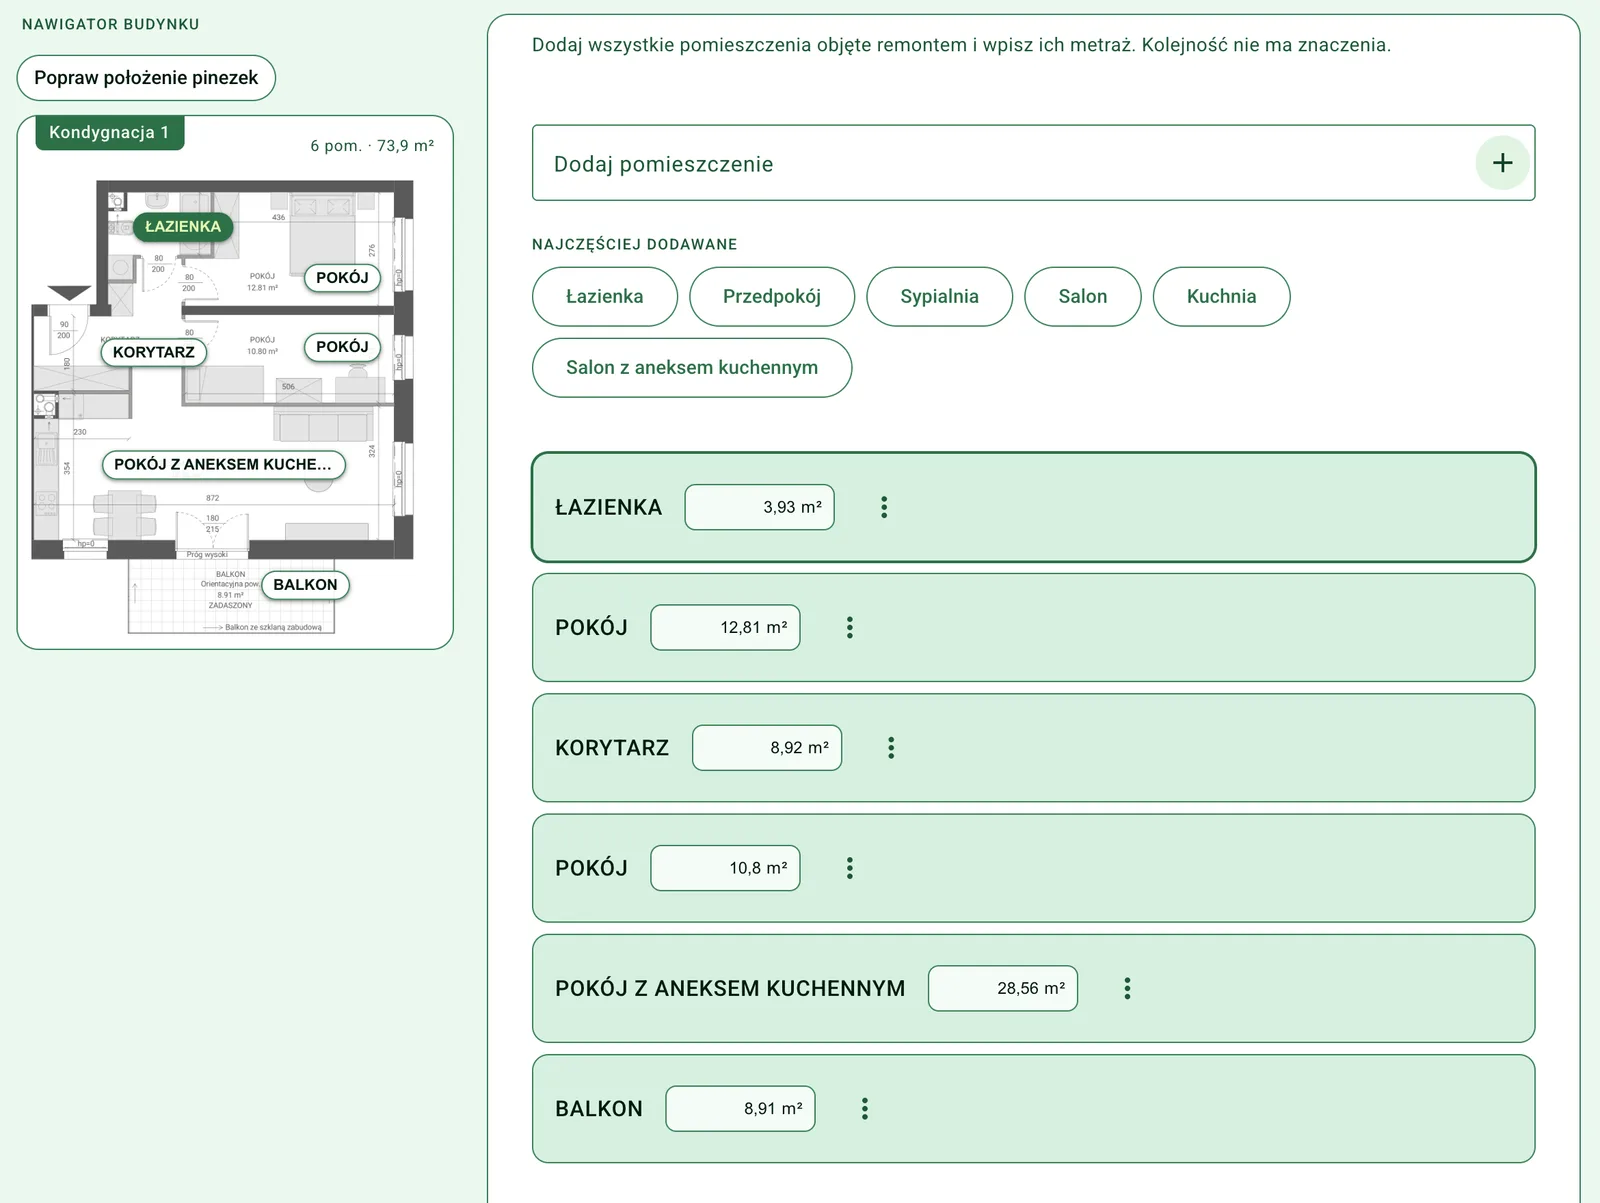The height and width of the screenshot is (1203, 1600).
Task: Click the KORYTARZ pin on floor plan
Action: coord(154,352)
